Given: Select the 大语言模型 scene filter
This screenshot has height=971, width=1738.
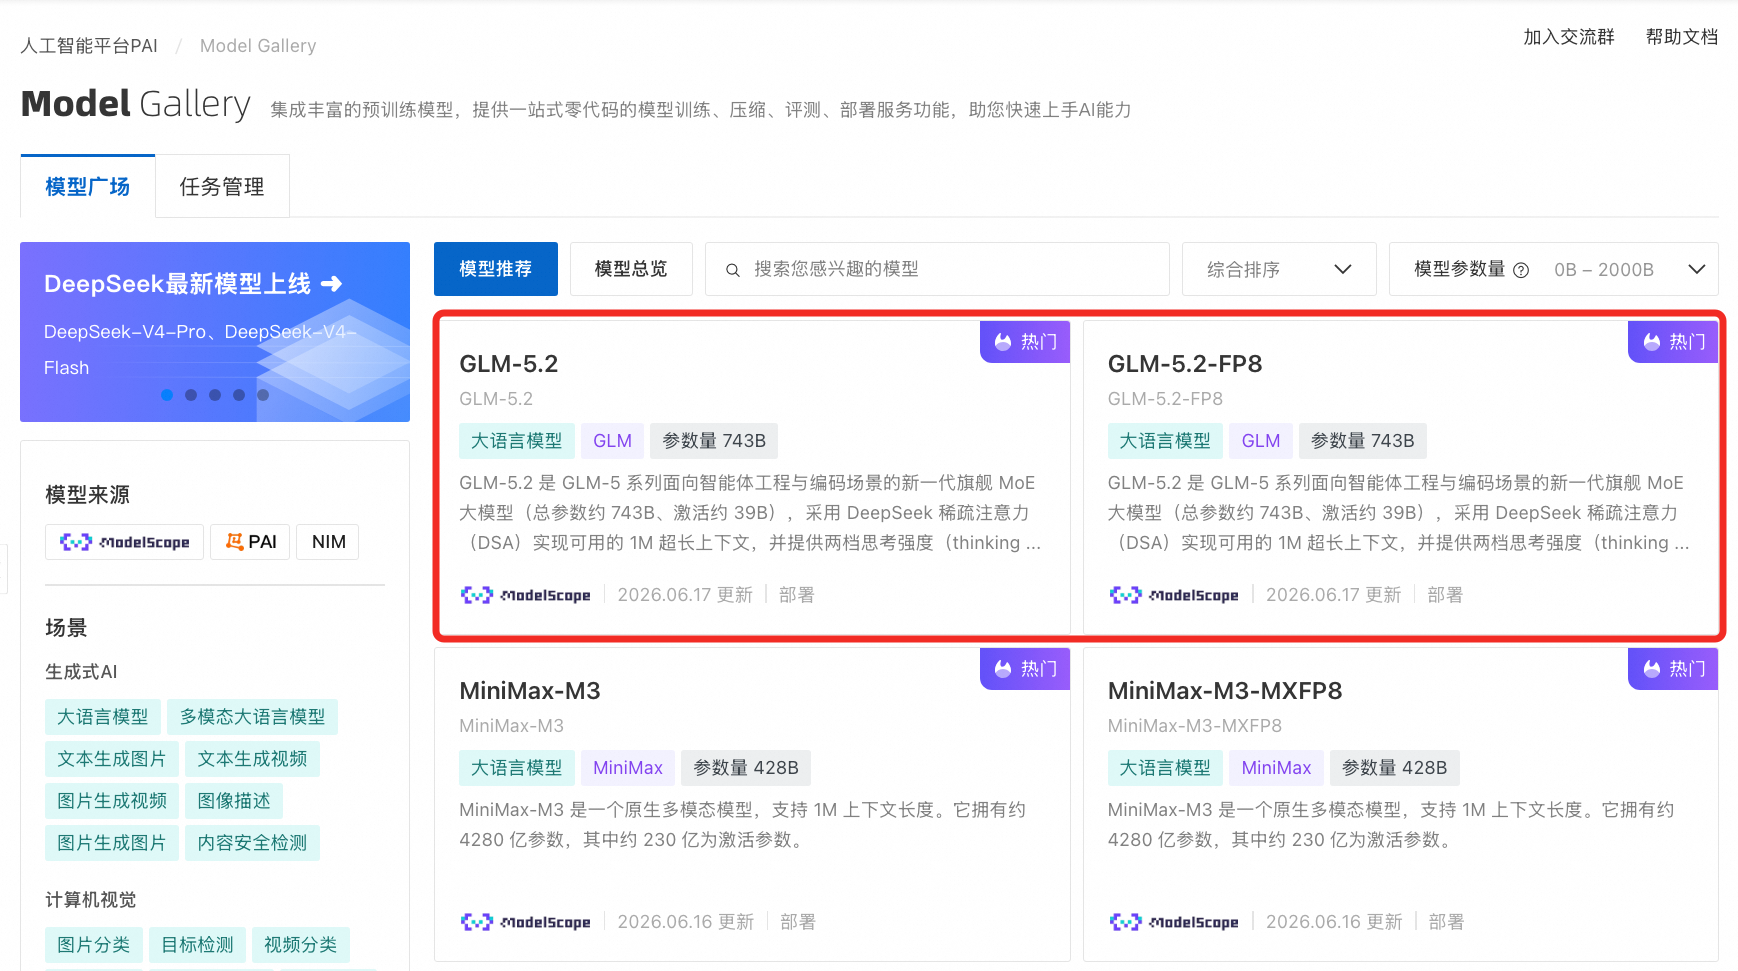Looking at the screenshot, I should [103, 717].
